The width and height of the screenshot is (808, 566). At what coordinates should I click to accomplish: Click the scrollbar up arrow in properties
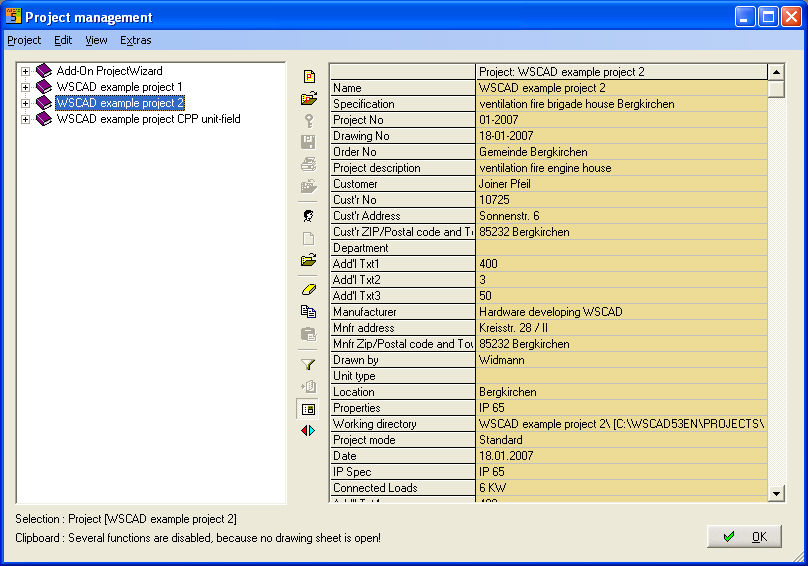click(x=776, y=72)
